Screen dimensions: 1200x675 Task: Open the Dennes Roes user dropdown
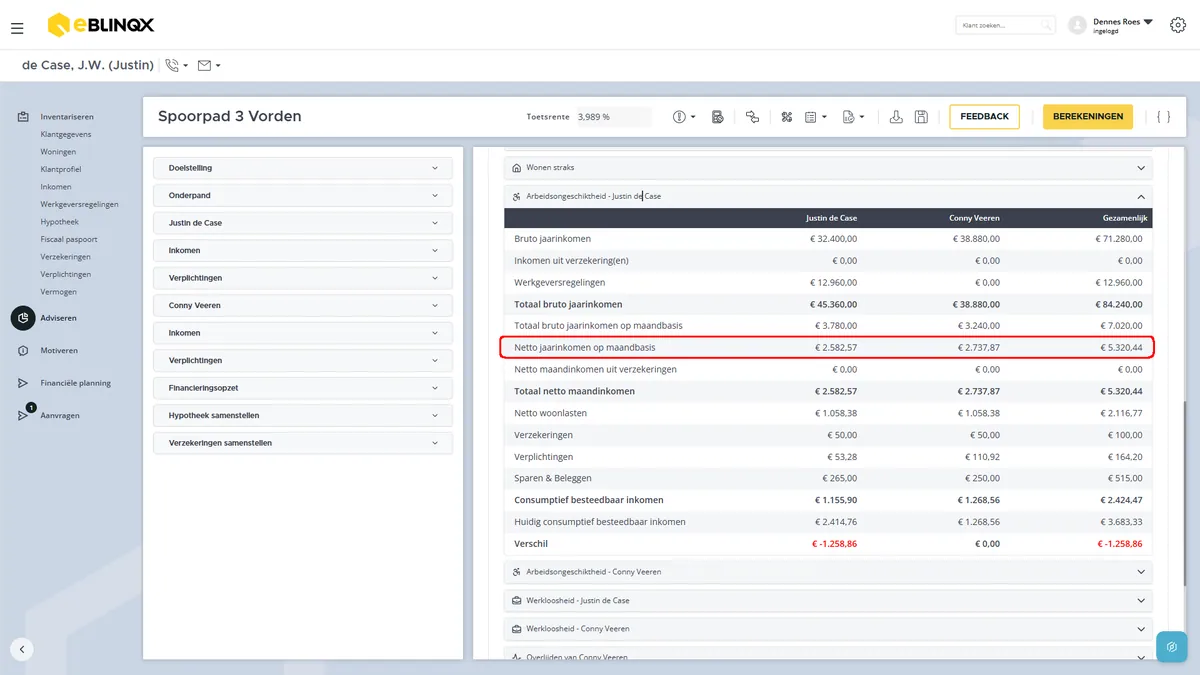[1123, 25]
